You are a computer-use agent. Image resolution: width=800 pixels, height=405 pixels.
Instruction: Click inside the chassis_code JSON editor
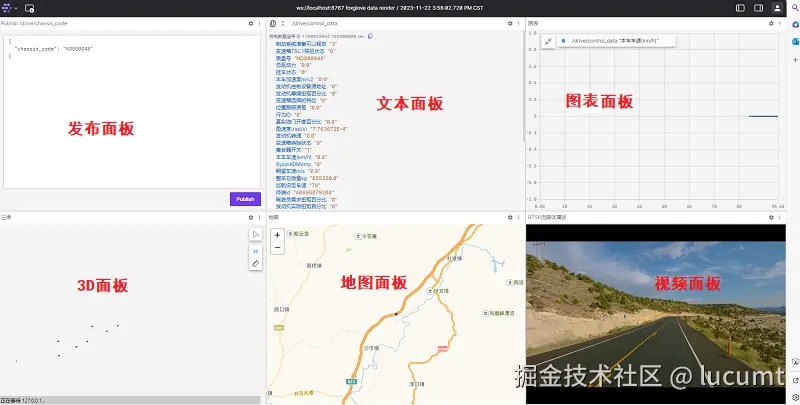click(132, 112)
